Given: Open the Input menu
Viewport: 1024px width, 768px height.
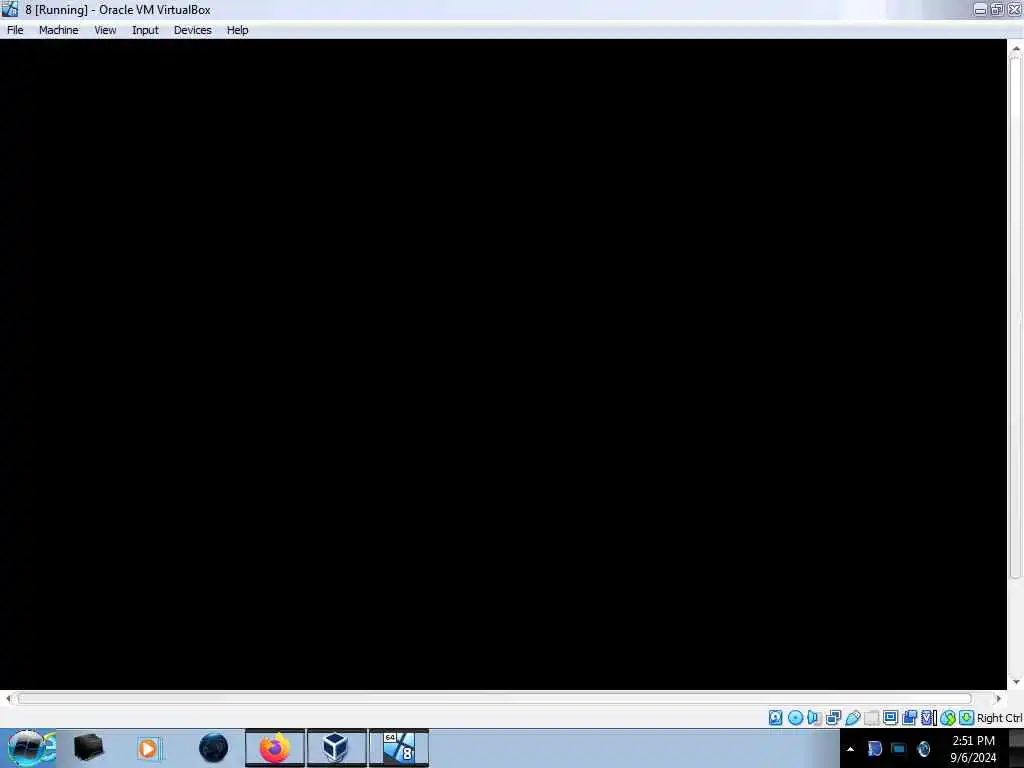Looking at the screenshot, I should pos(145,30).
